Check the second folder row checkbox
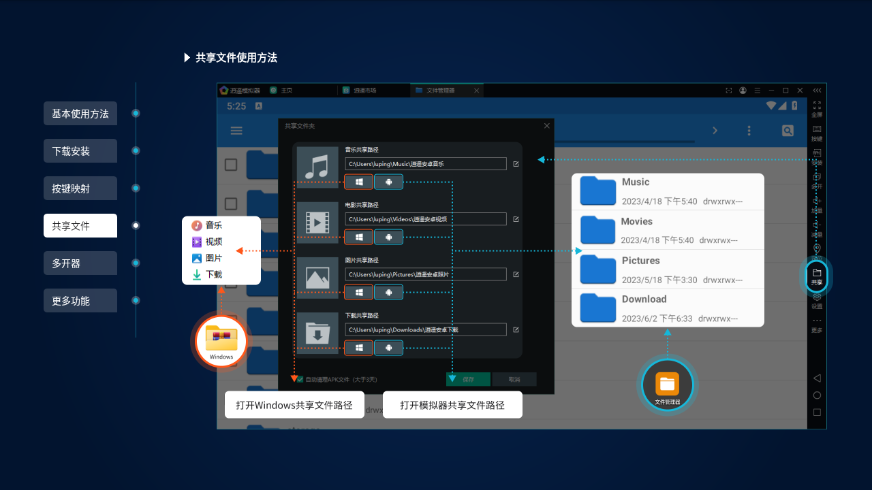Screen dimensions: 872x490 coord(231,204)
